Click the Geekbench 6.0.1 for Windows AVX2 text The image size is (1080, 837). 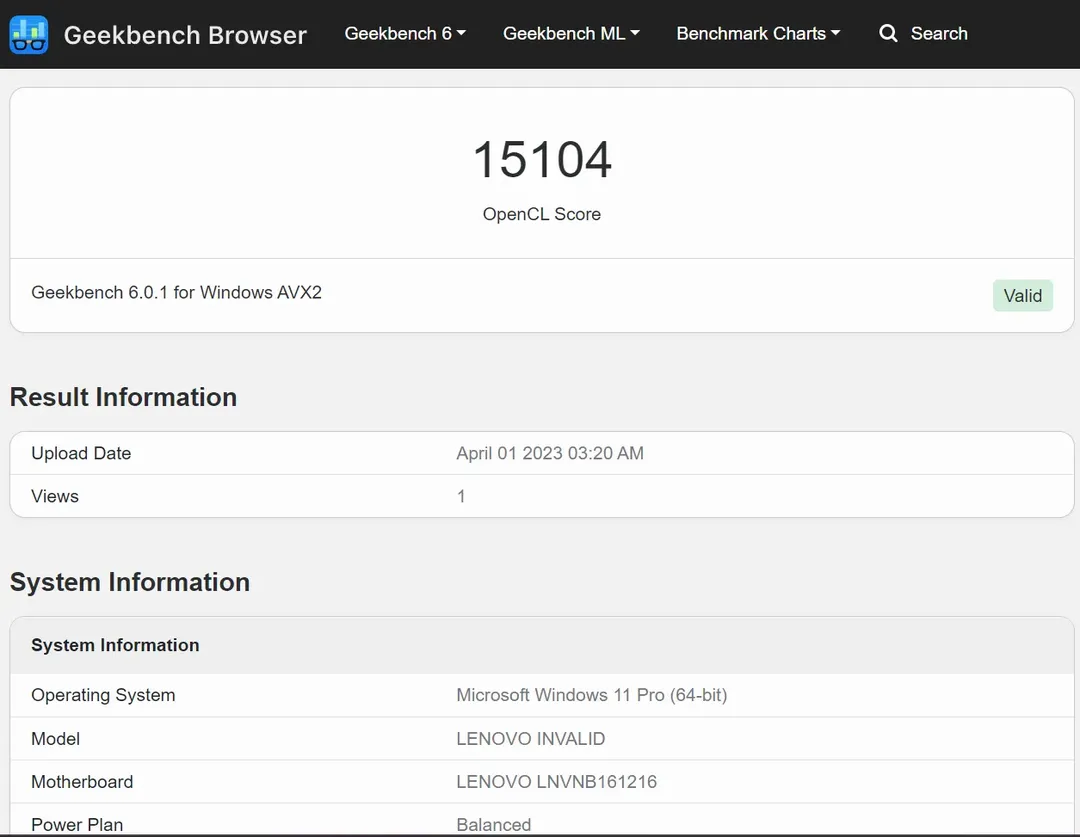pos(177,293)
